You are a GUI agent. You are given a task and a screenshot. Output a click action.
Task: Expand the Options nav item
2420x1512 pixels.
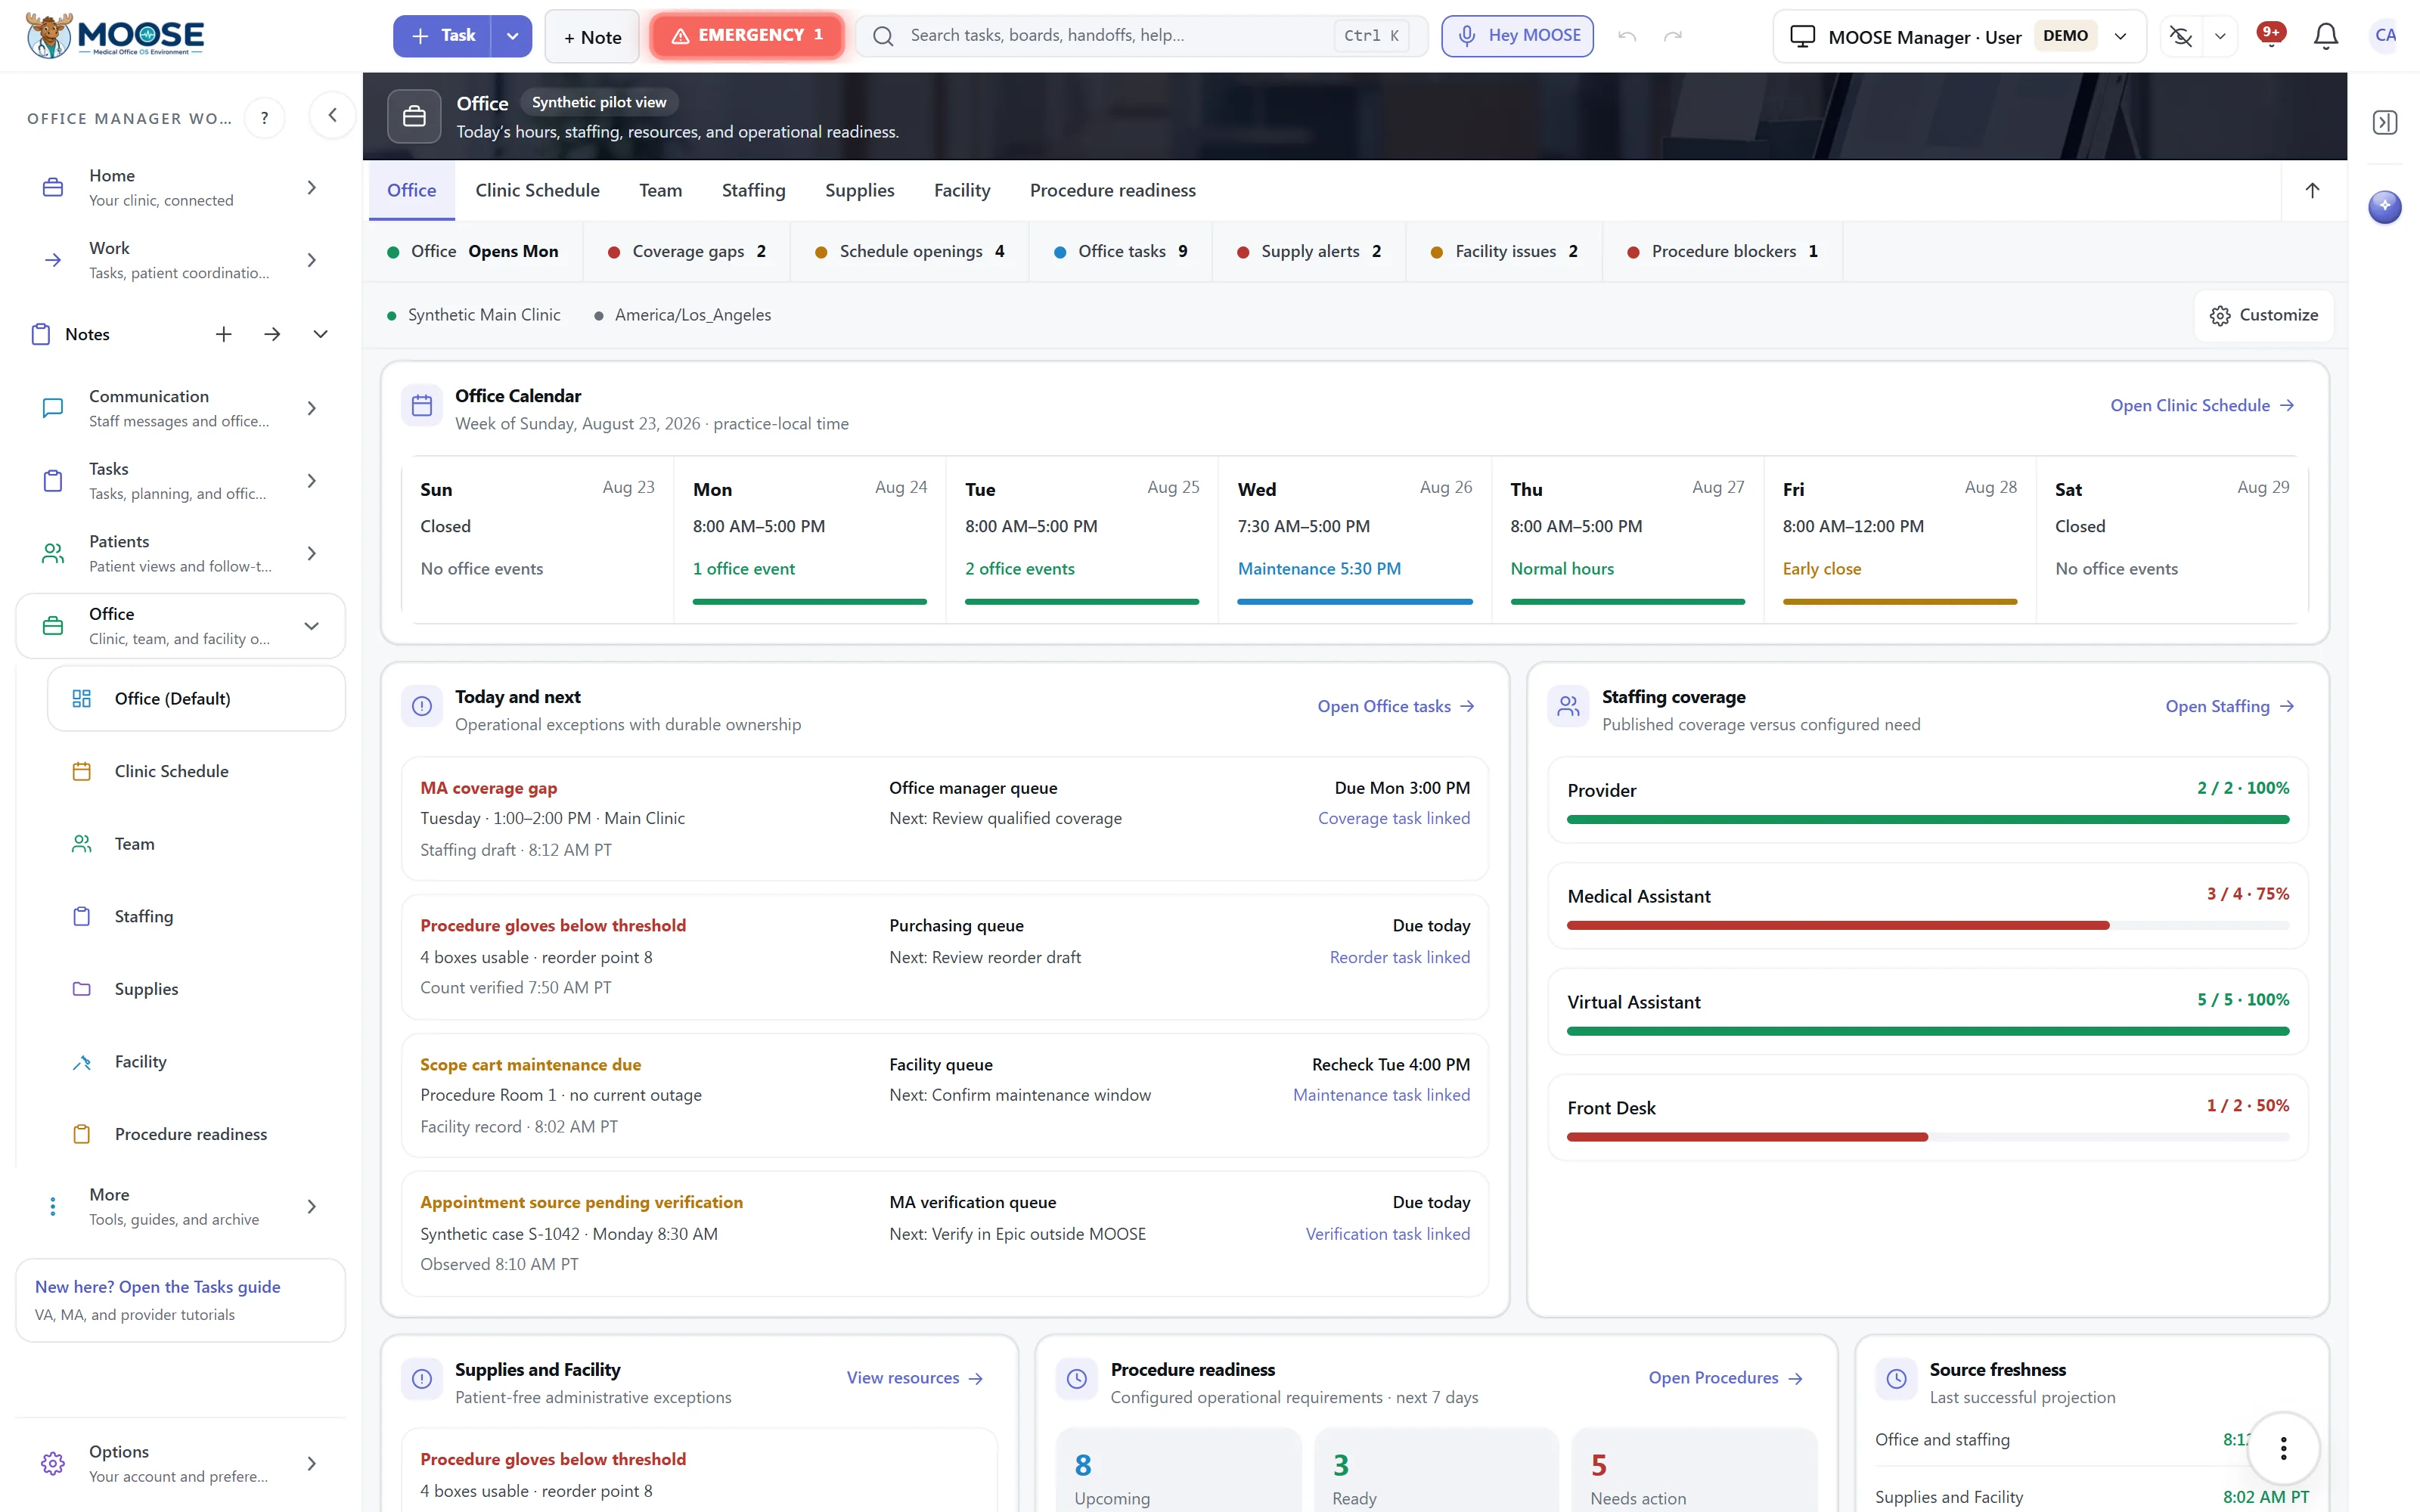click(311, 1463)
